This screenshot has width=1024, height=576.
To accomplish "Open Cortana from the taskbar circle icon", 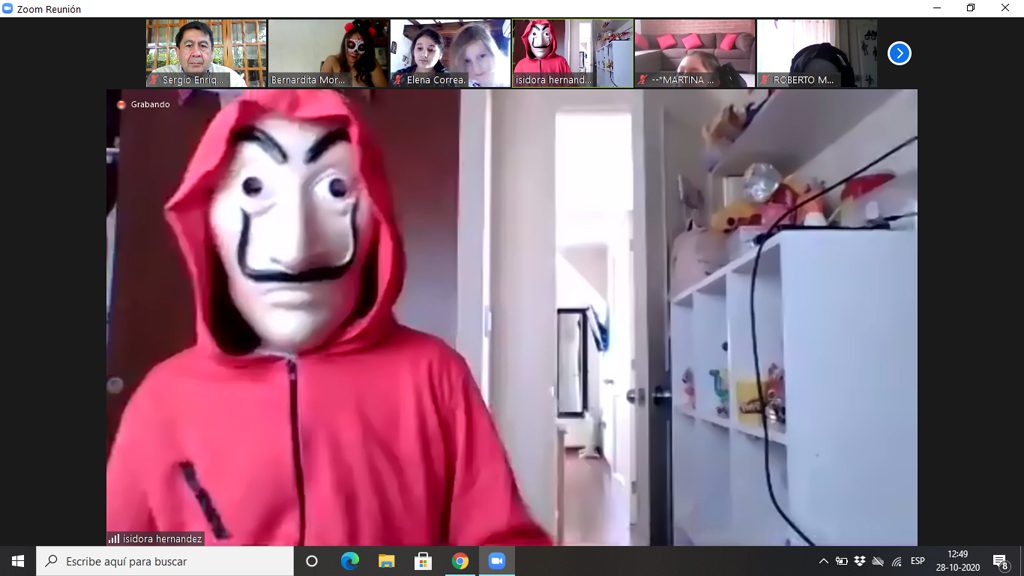I will [x=311, y=561].
